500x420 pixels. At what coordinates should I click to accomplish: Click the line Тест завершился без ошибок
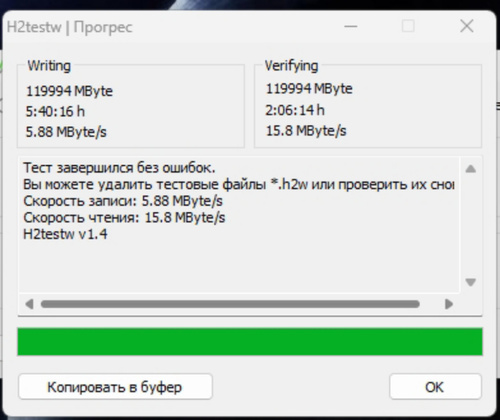click(119, 167)
